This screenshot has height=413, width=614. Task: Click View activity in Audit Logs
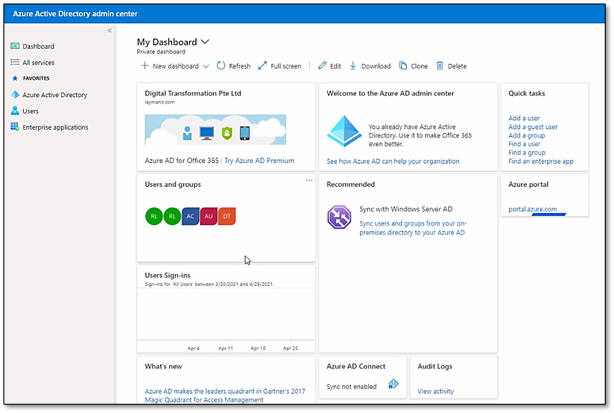(435, 391)
